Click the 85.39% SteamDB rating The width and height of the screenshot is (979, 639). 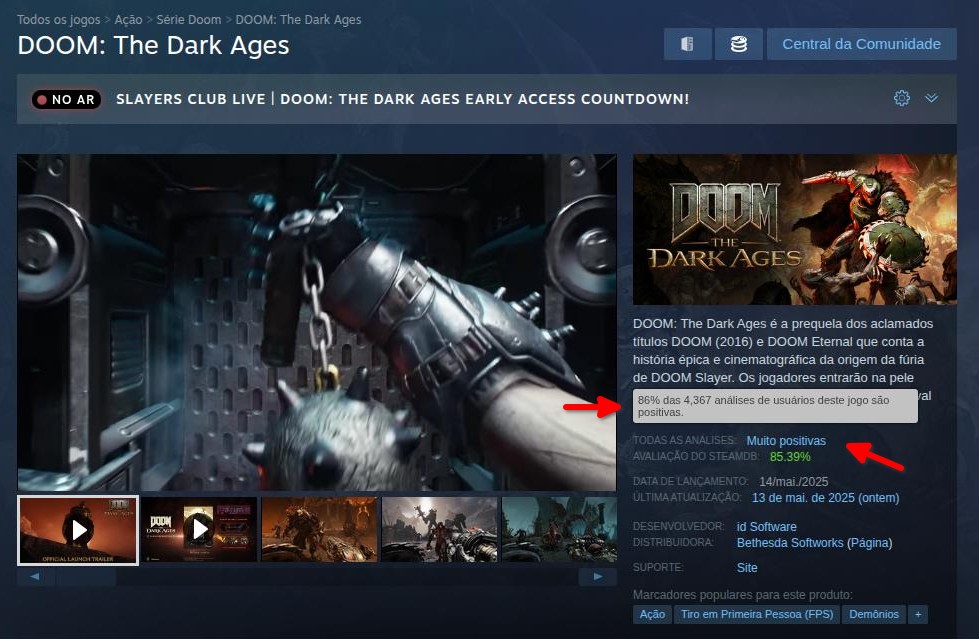[790, 457]
